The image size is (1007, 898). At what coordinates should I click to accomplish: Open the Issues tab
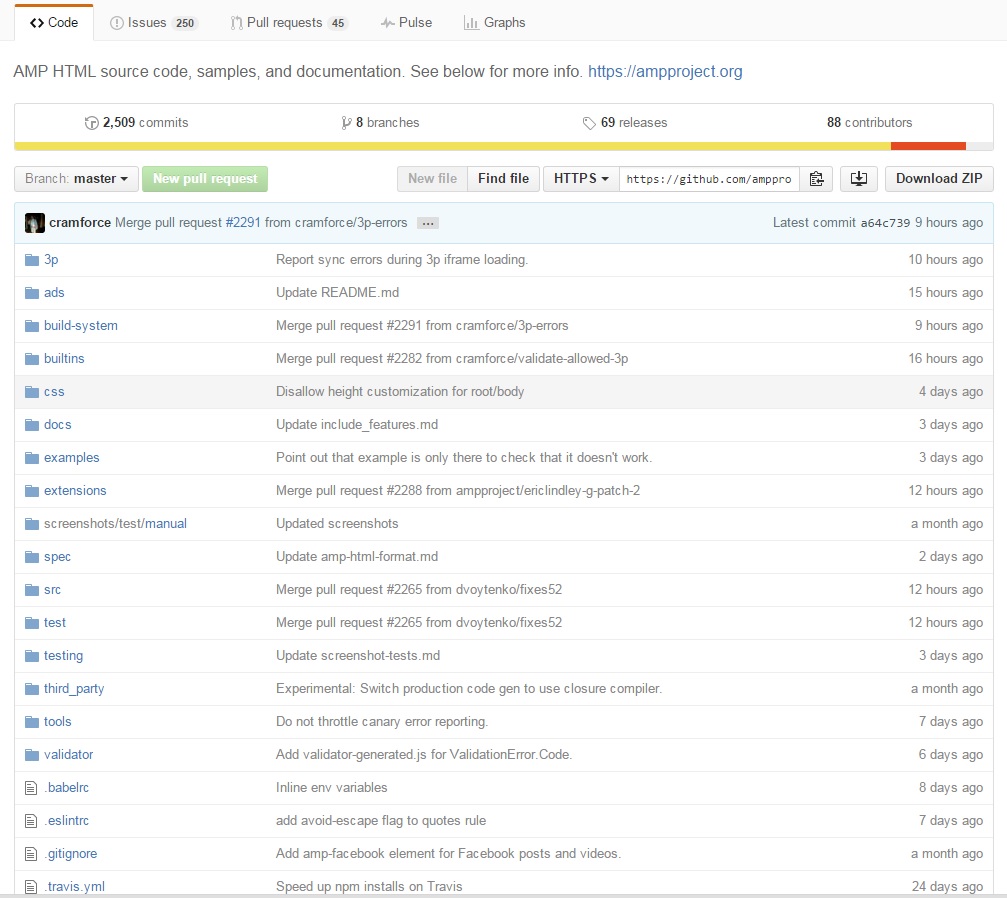[153, 22]
